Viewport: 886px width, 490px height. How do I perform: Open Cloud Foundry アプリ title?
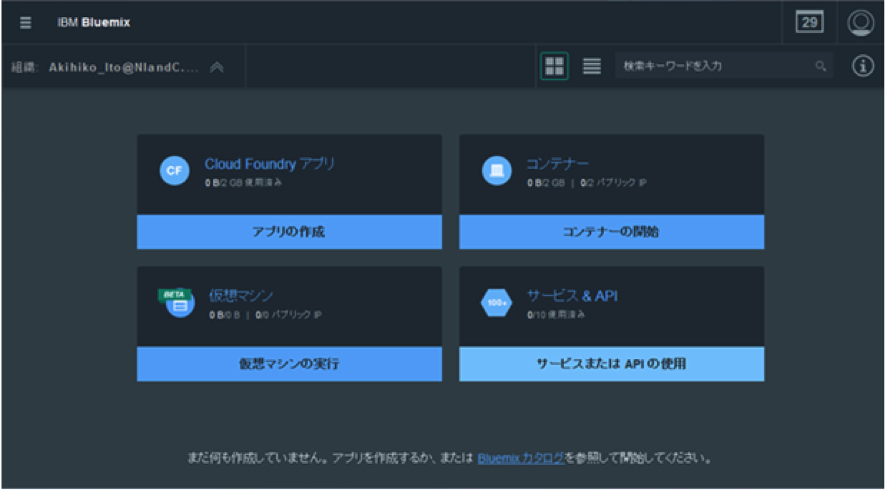point(270,164)
